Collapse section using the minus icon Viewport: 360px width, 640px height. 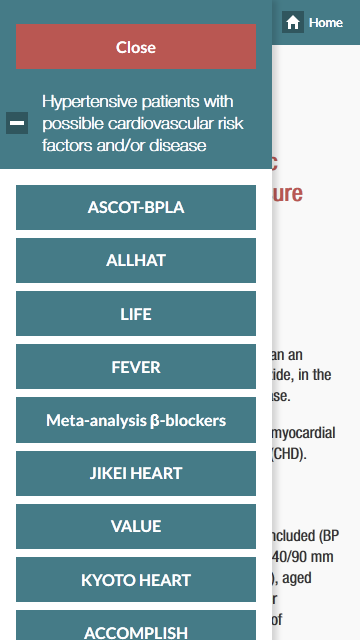[17, 123]
